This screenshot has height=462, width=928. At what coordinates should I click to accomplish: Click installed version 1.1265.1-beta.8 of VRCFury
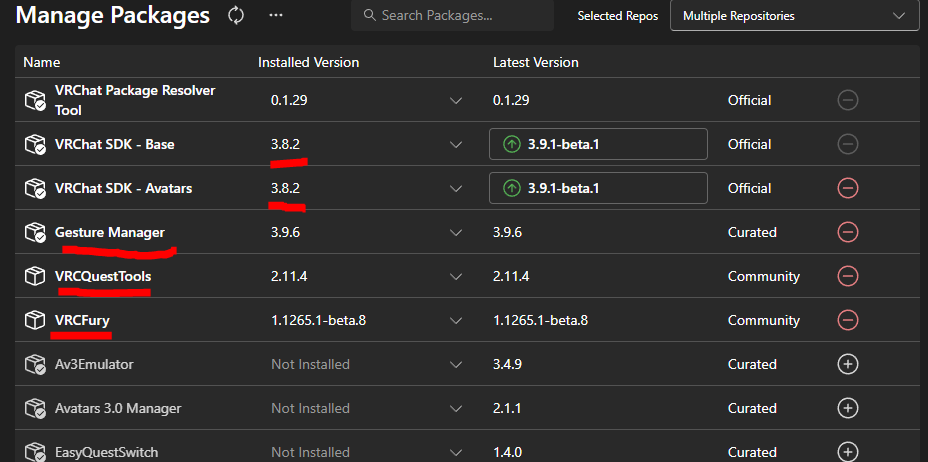(x=318, y=321)
